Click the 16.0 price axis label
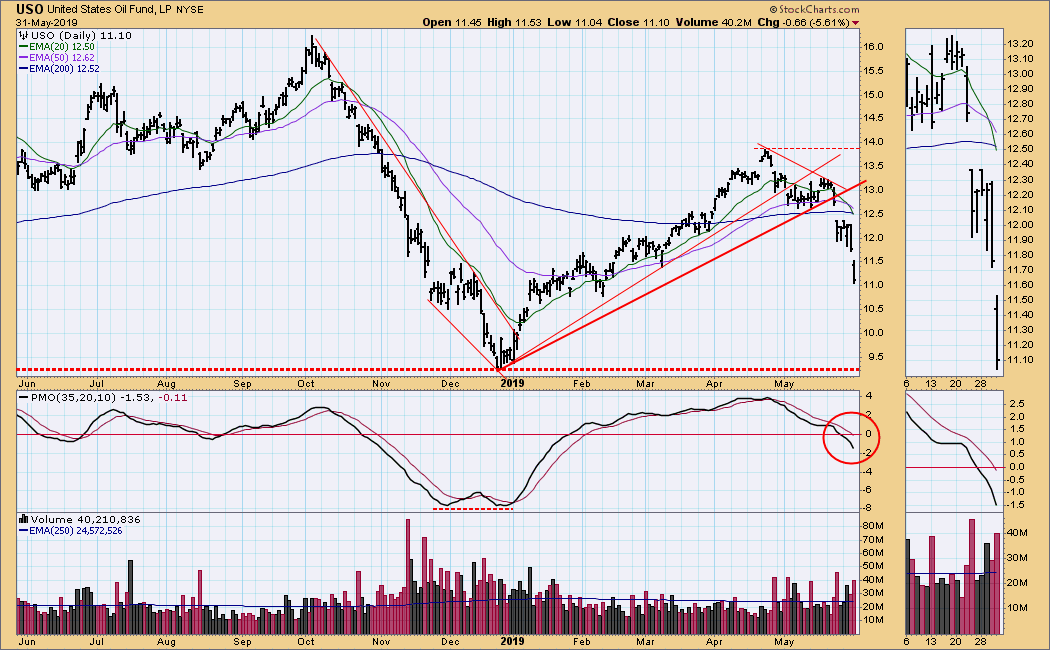1050x650 pixels. coord(873,47)
